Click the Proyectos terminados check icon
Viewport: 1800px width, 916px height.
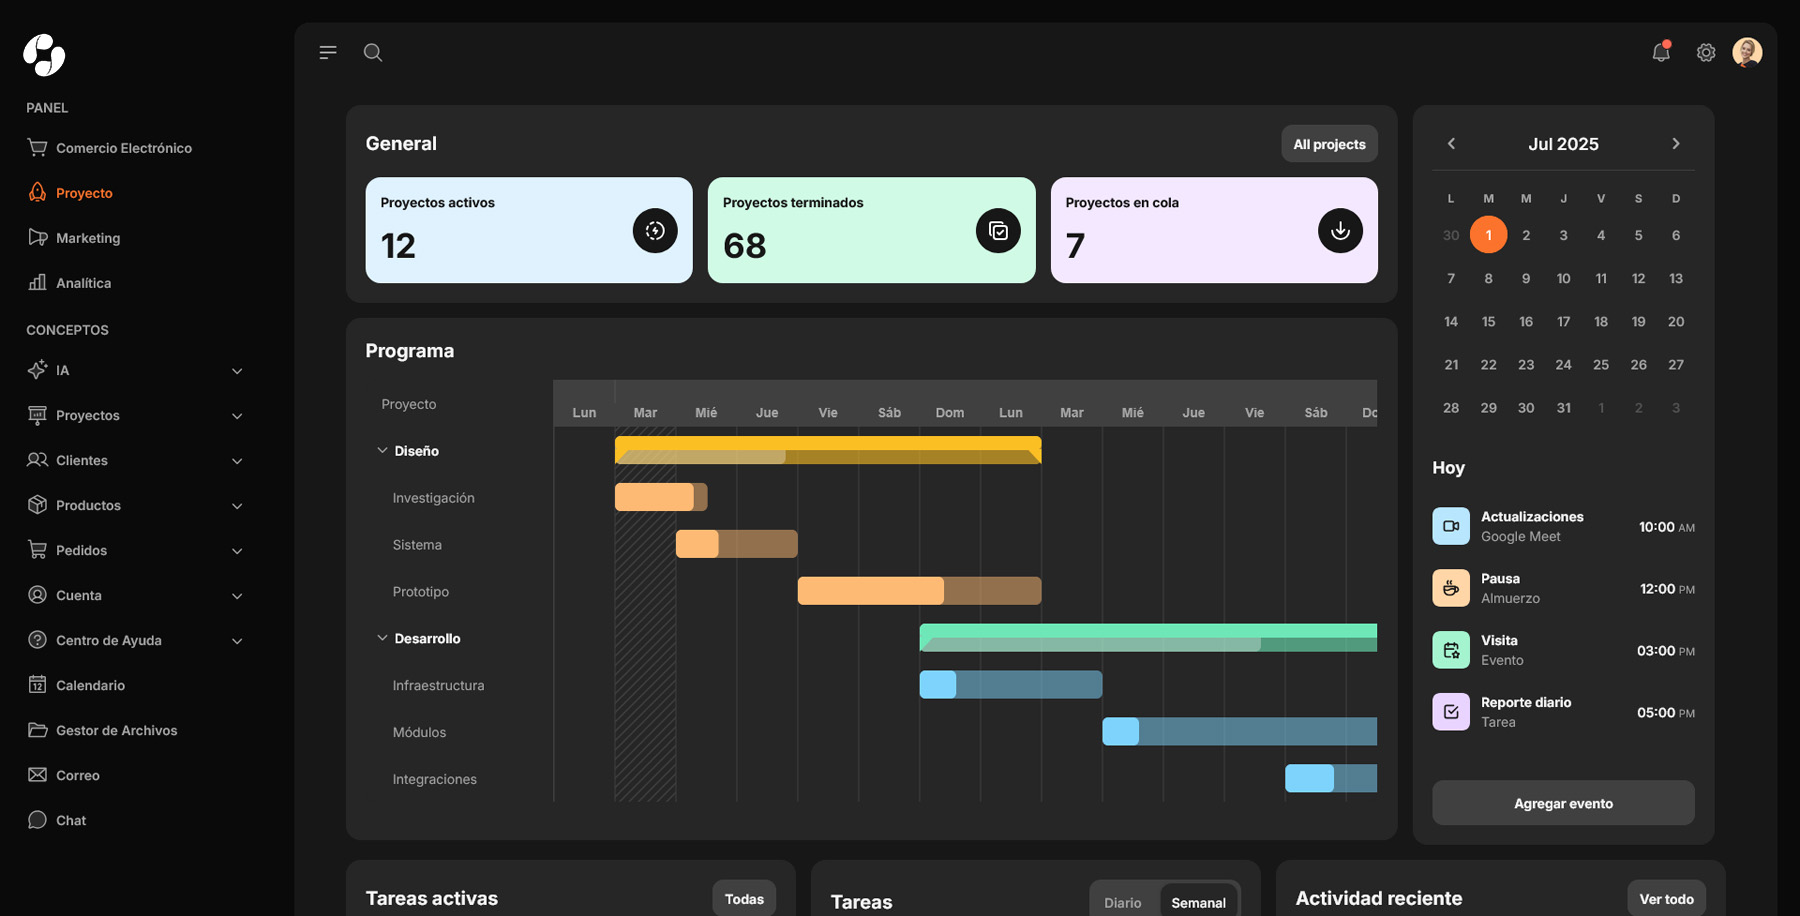point(998,231)
